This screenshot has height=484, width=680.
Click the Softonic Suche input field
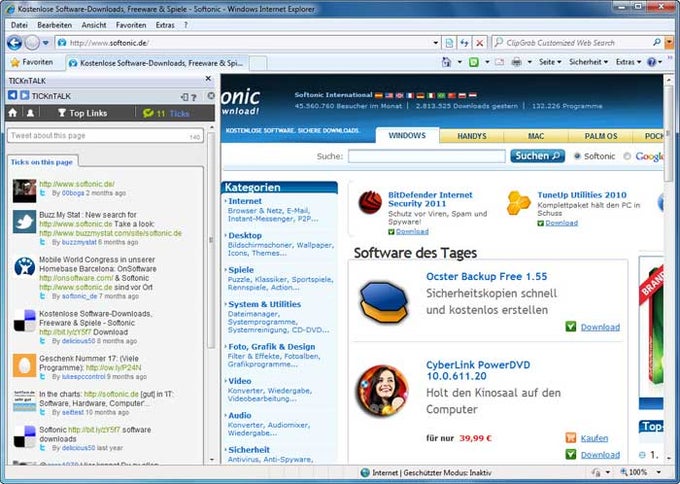tap(427, 156)
